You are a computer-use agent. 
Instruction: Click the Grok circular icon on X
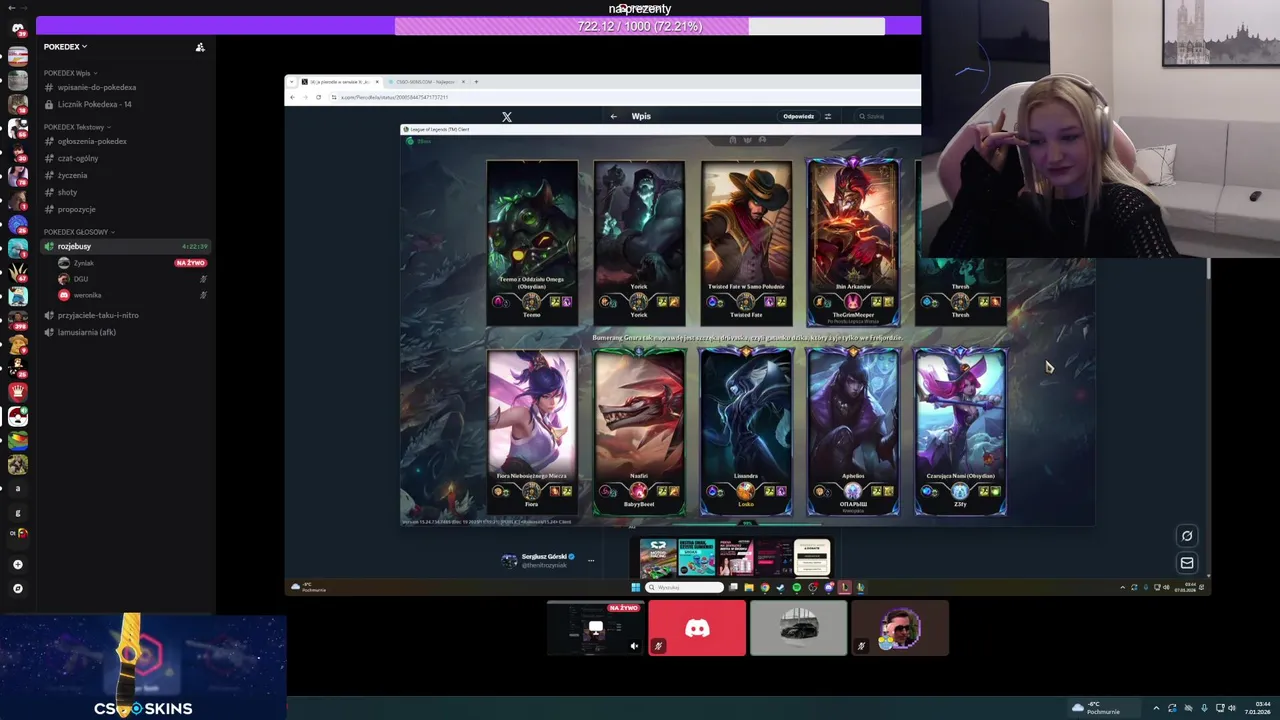[1187, 536]
